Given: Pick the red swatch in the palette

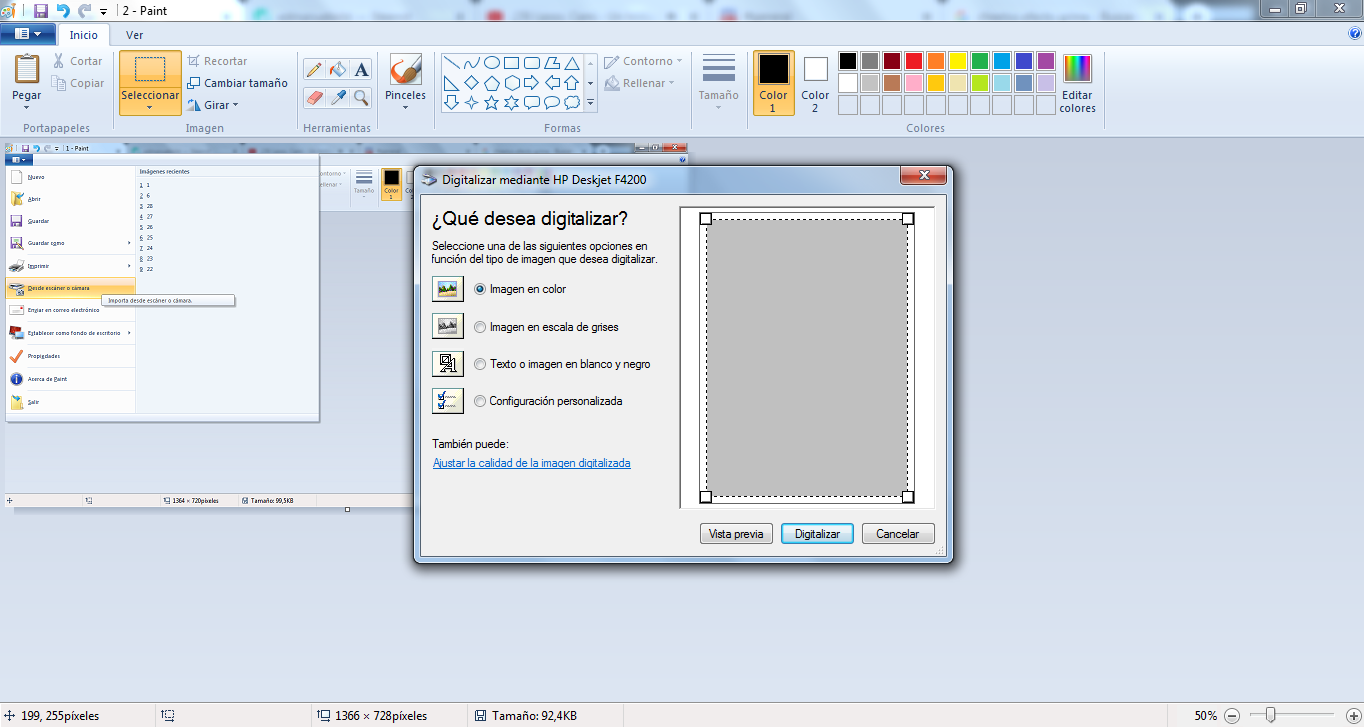Looking at the screenshot, I should click(914, 61).
